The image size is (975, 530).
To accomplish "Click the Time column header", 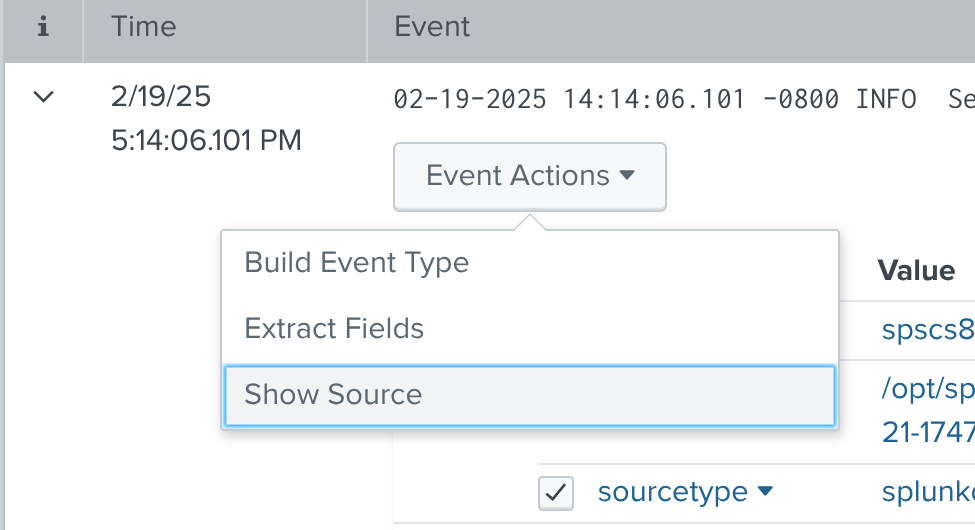I will (x=144, y=27).
